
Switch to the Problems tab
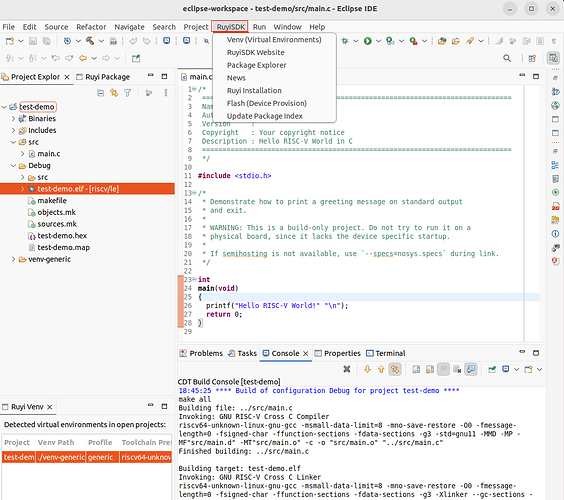[x=201, y=353]
